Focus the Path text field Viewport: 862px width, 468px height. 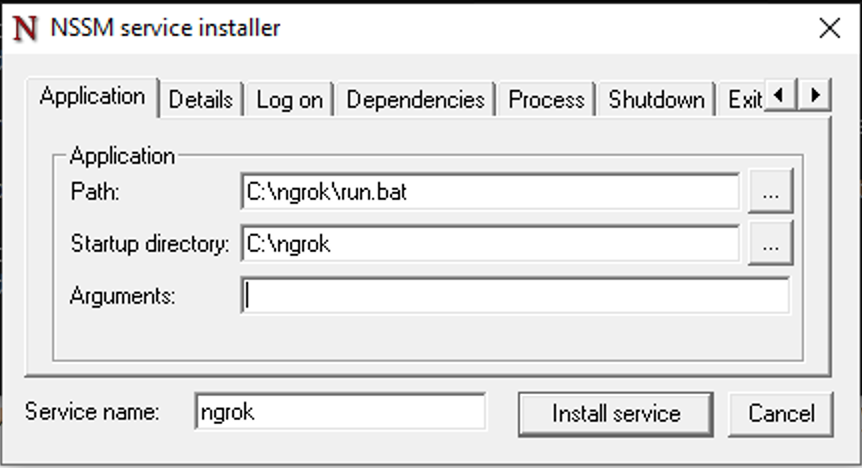pyautogui.click(x=490, y=192)
